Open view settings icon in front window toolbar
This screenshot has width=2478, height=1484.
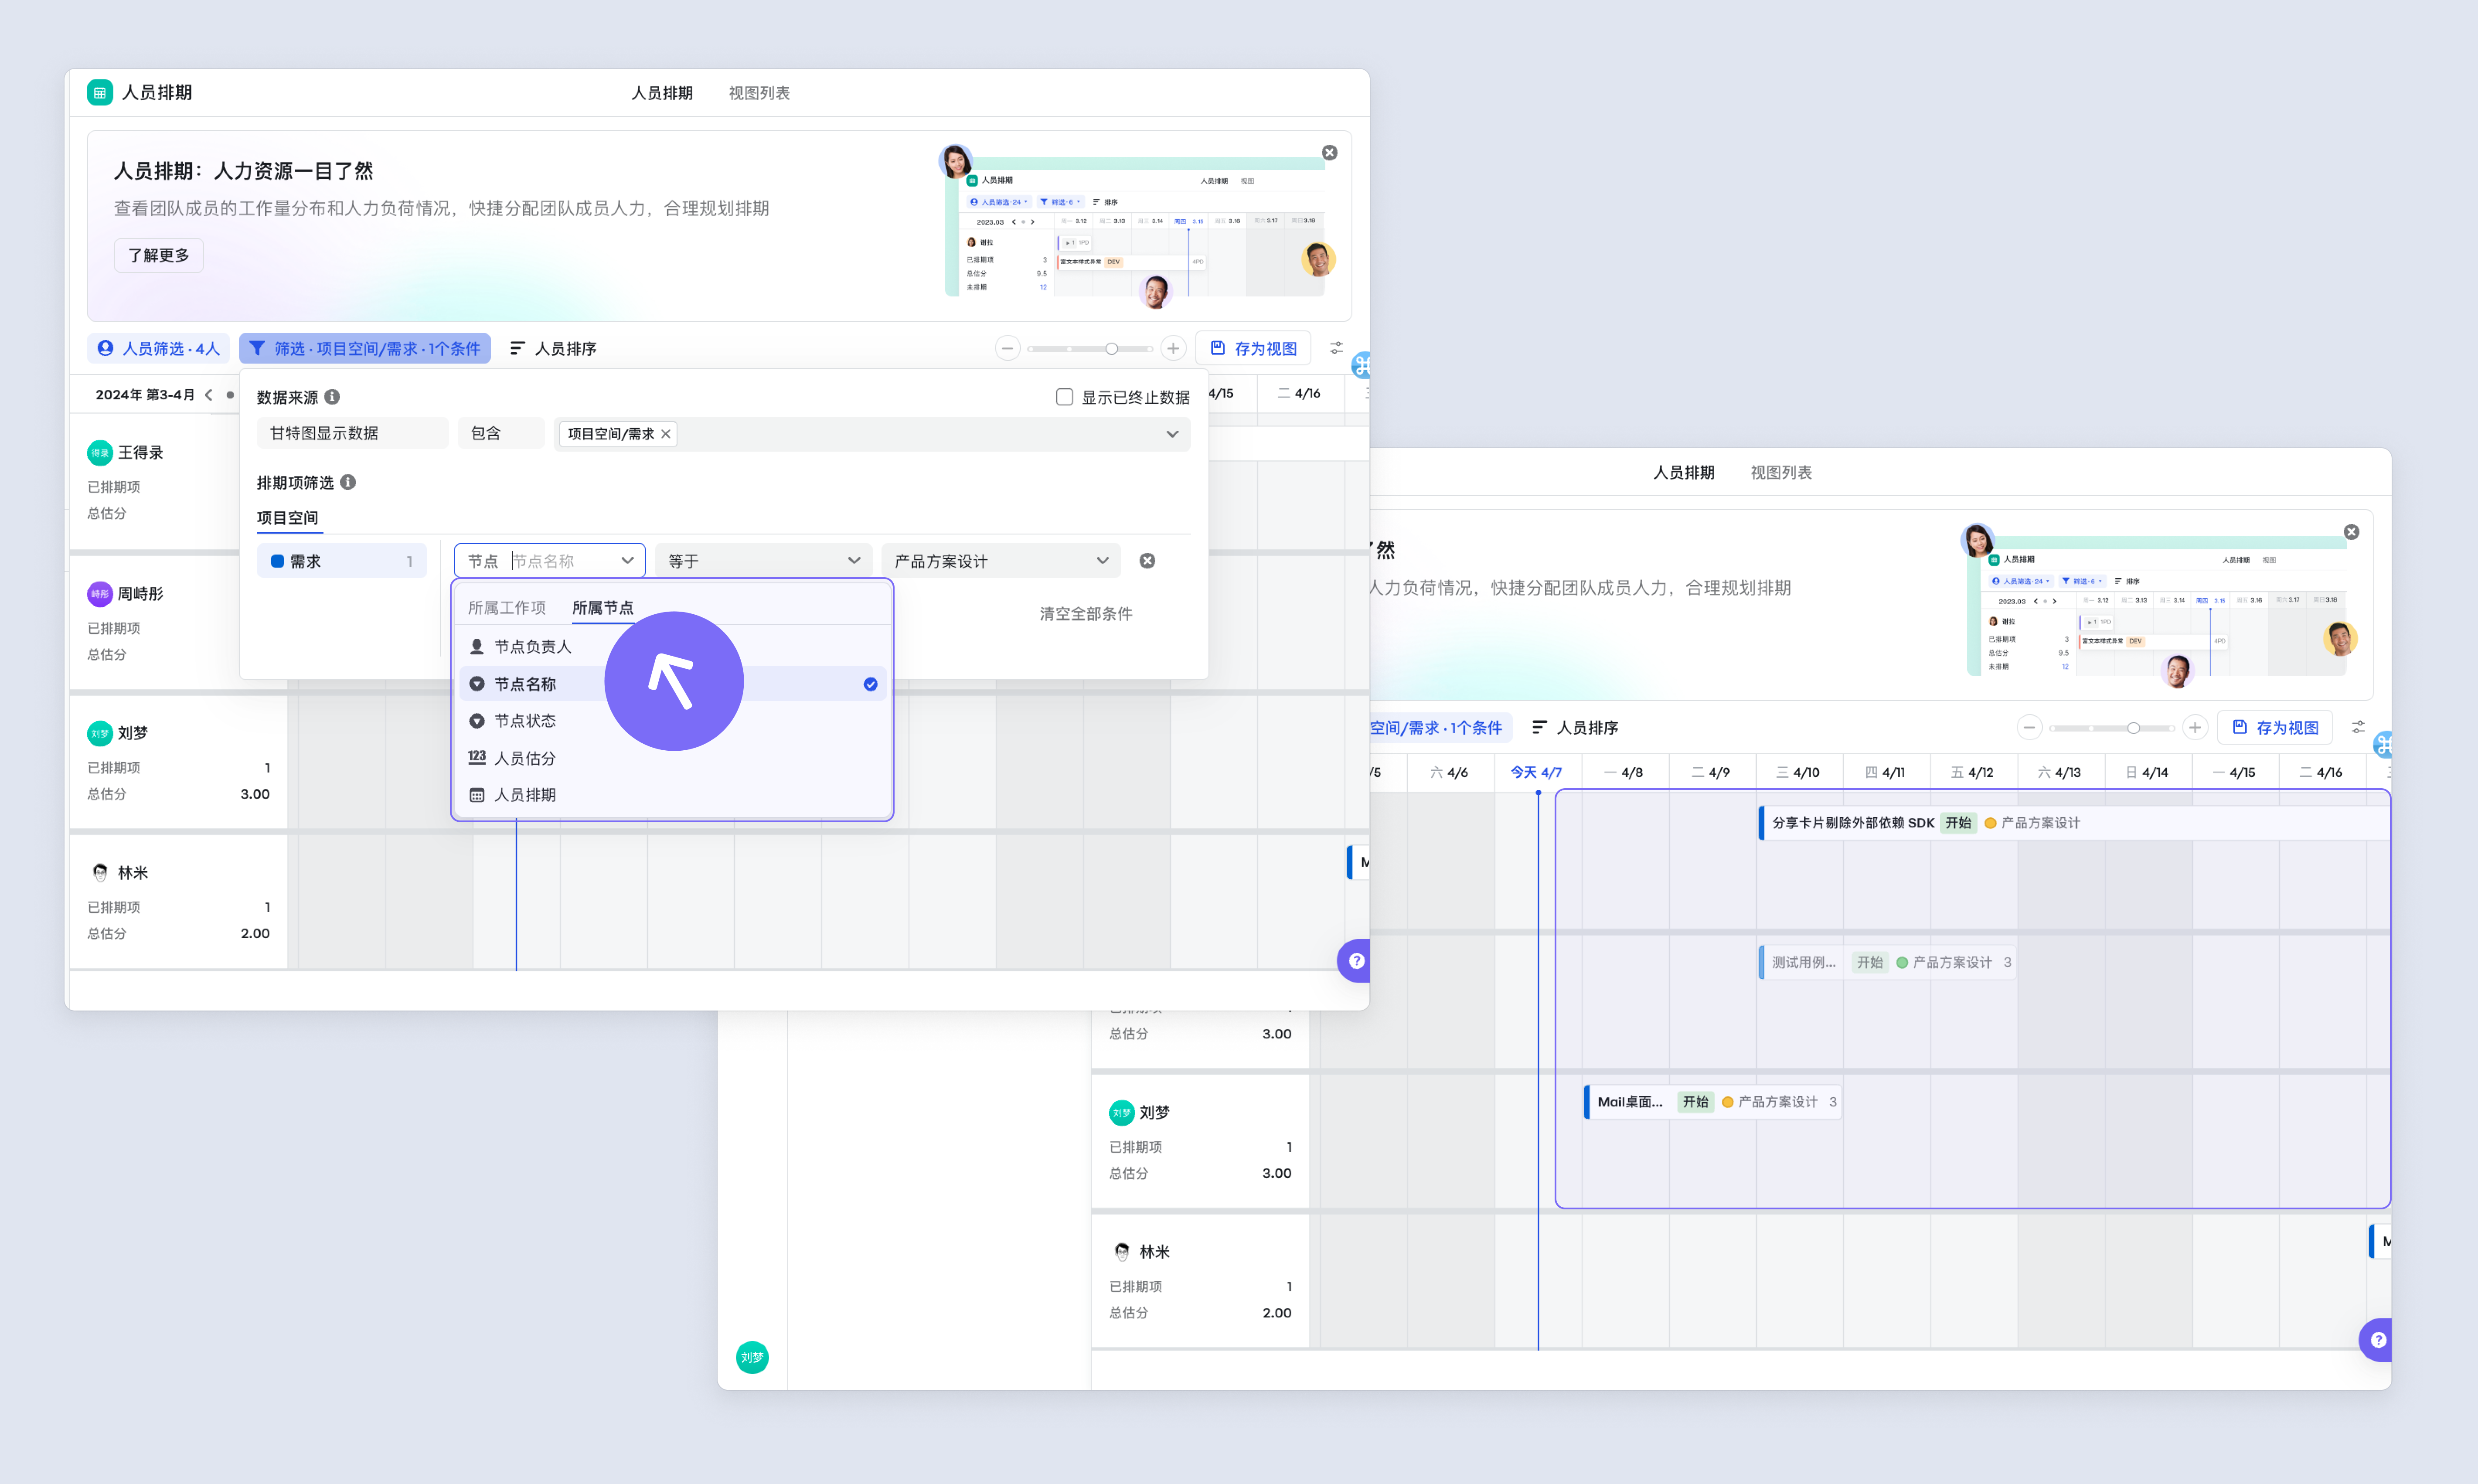[x=1336, y=348]
